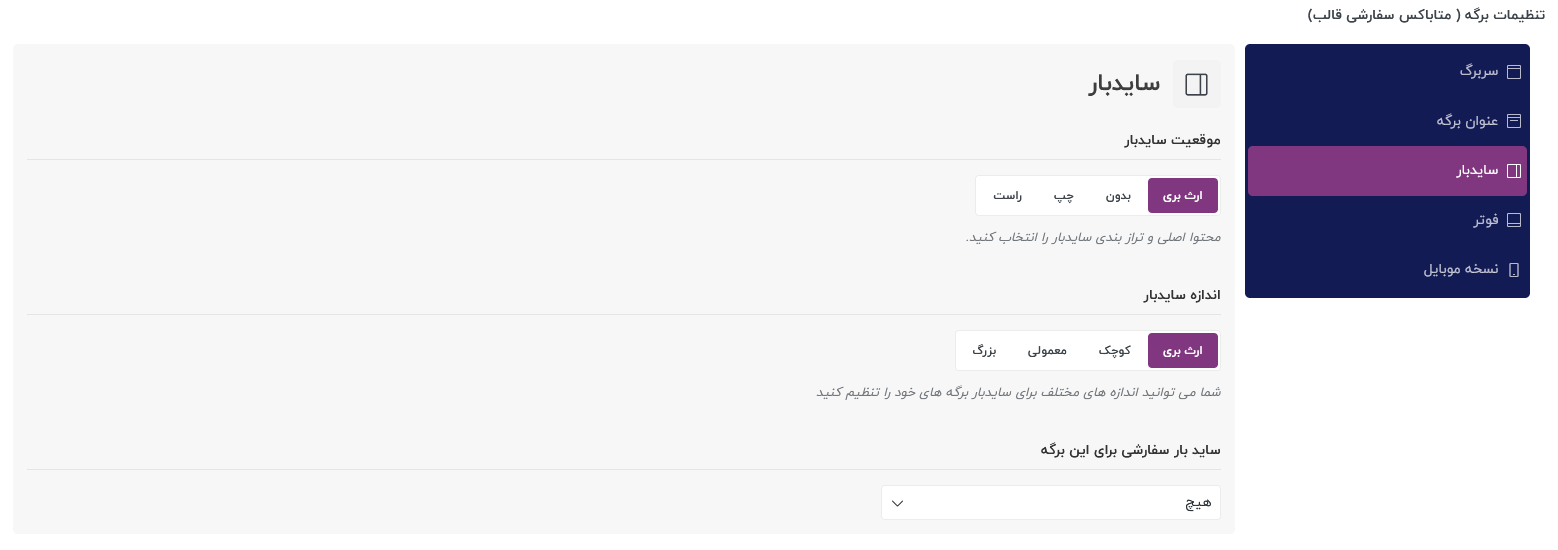
Task: Click the mobile version (نسخه موبایل) phone icon
Action: point(1513,270)
